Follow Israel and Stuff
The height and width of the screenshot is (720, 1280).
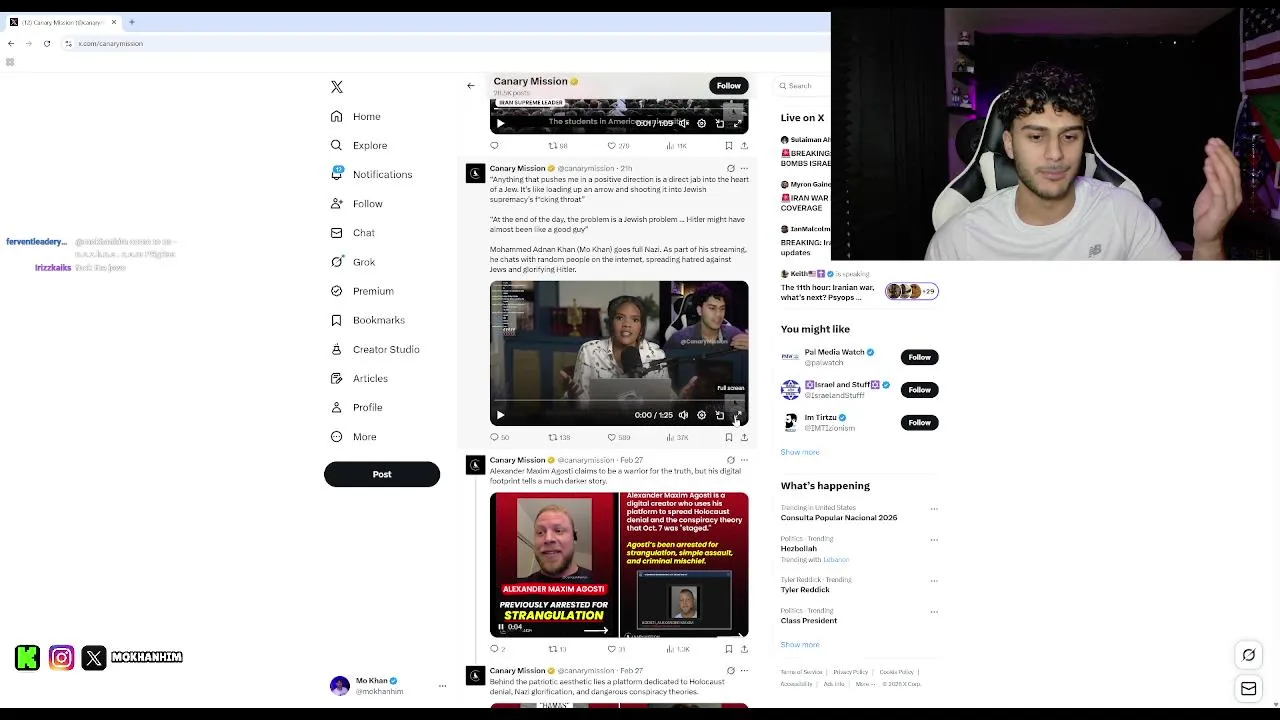coord(919,390)
